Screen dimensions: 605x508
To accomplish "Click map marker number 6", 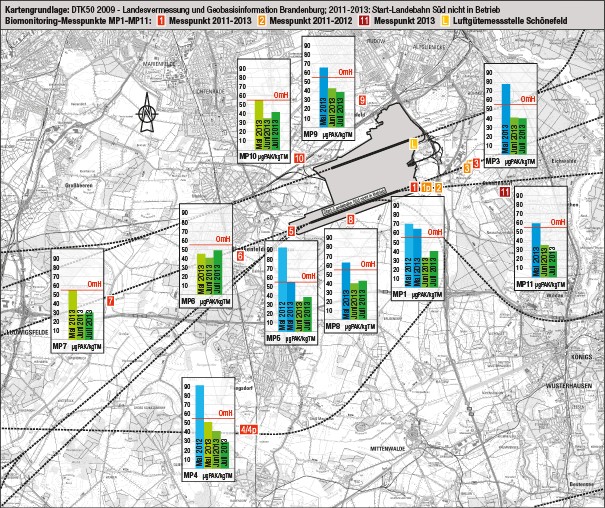I will pyautogui.click(x=240, y=256).
